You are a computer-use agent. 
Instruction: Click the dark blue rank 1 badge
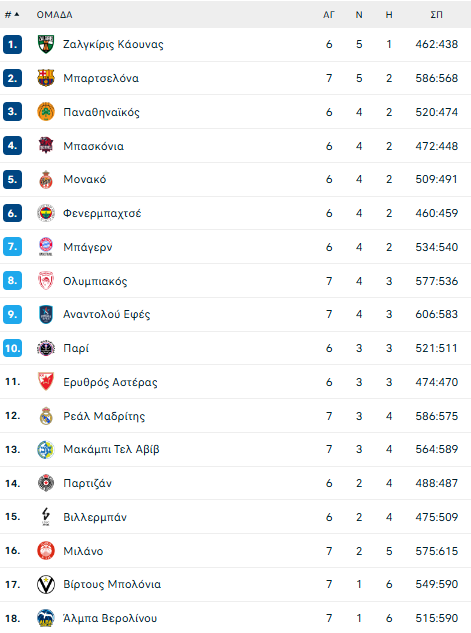point(13,44)
